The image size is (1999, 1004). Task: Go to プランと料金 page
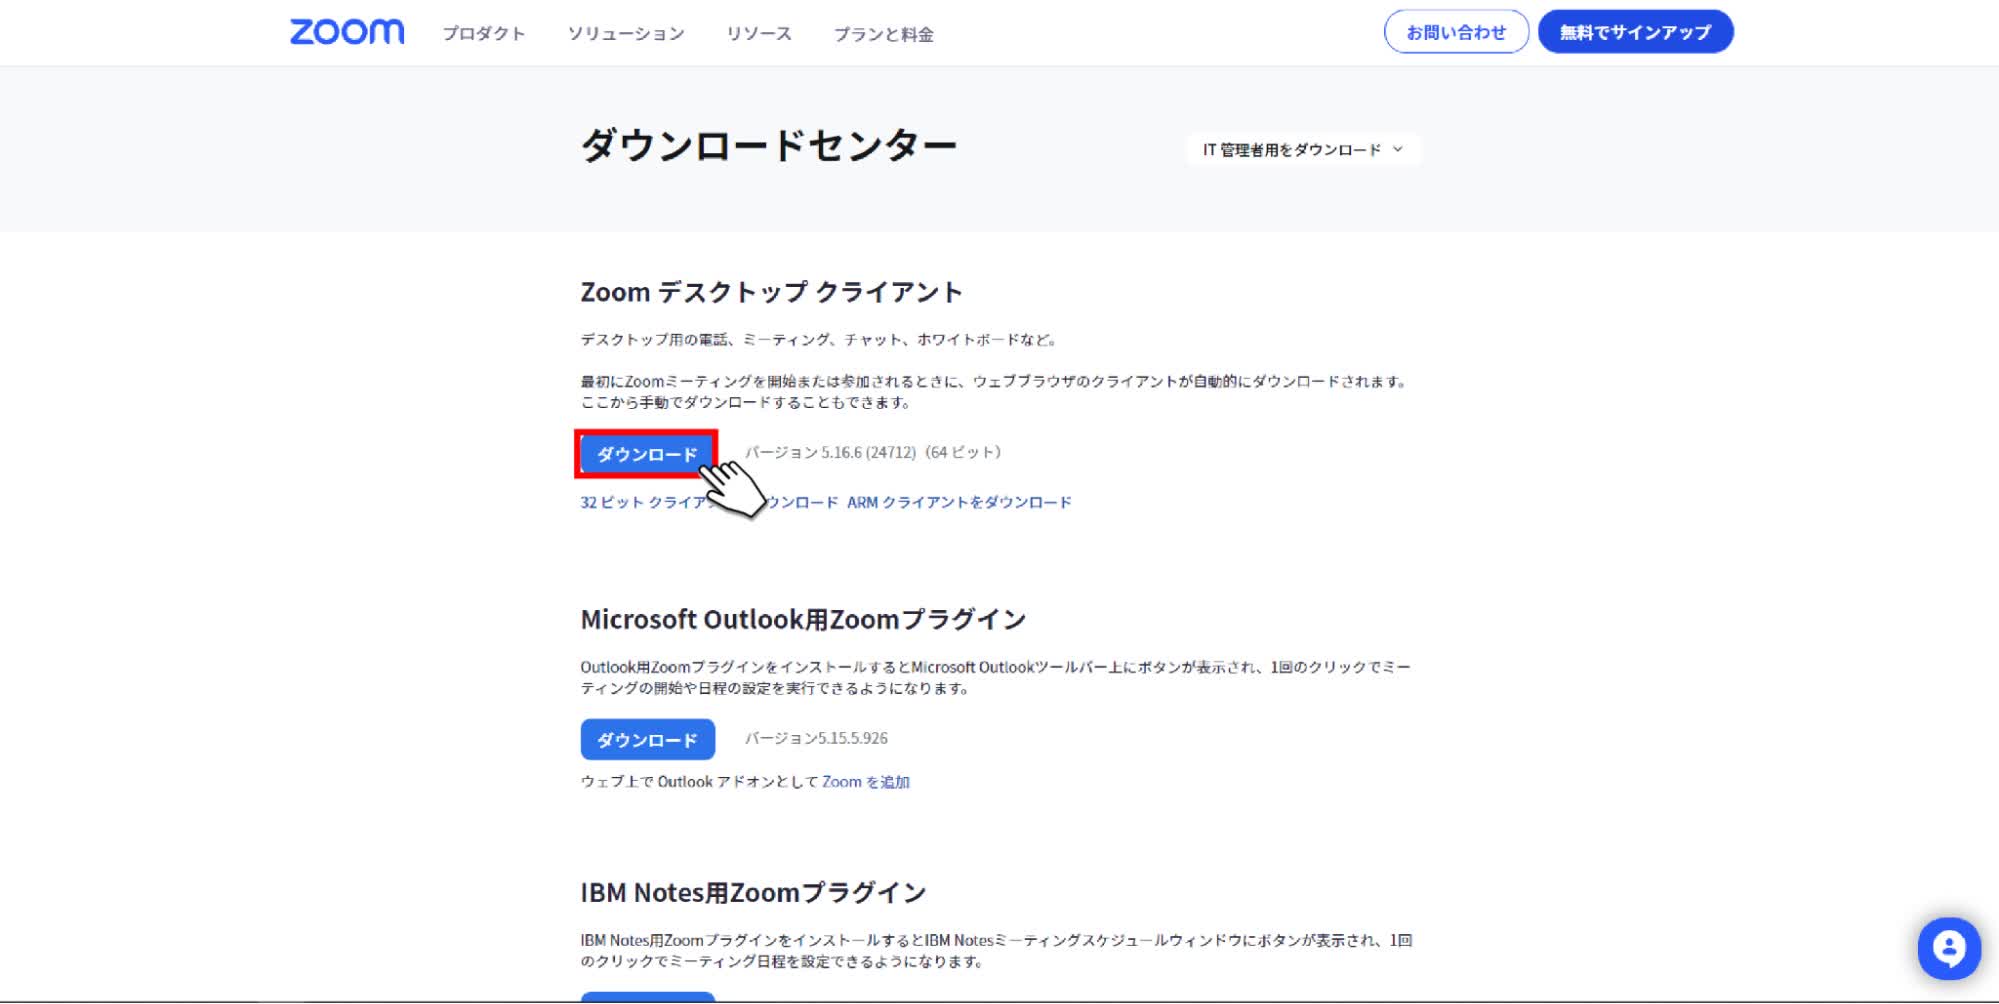(884, 34)
